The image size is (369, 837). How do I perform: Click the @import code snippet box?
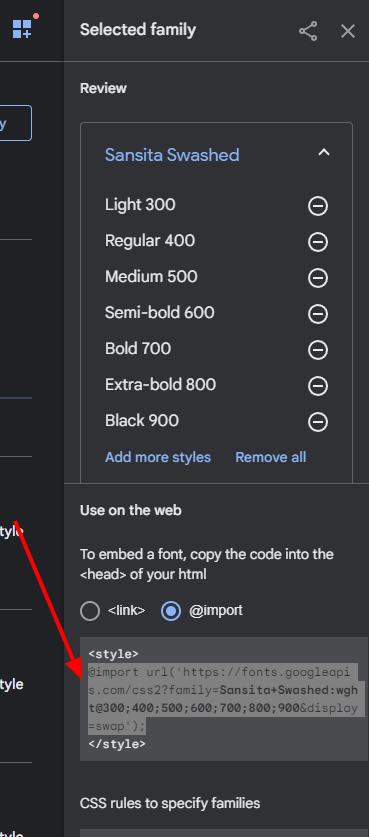pyautogui.click(x=224, y=699)
